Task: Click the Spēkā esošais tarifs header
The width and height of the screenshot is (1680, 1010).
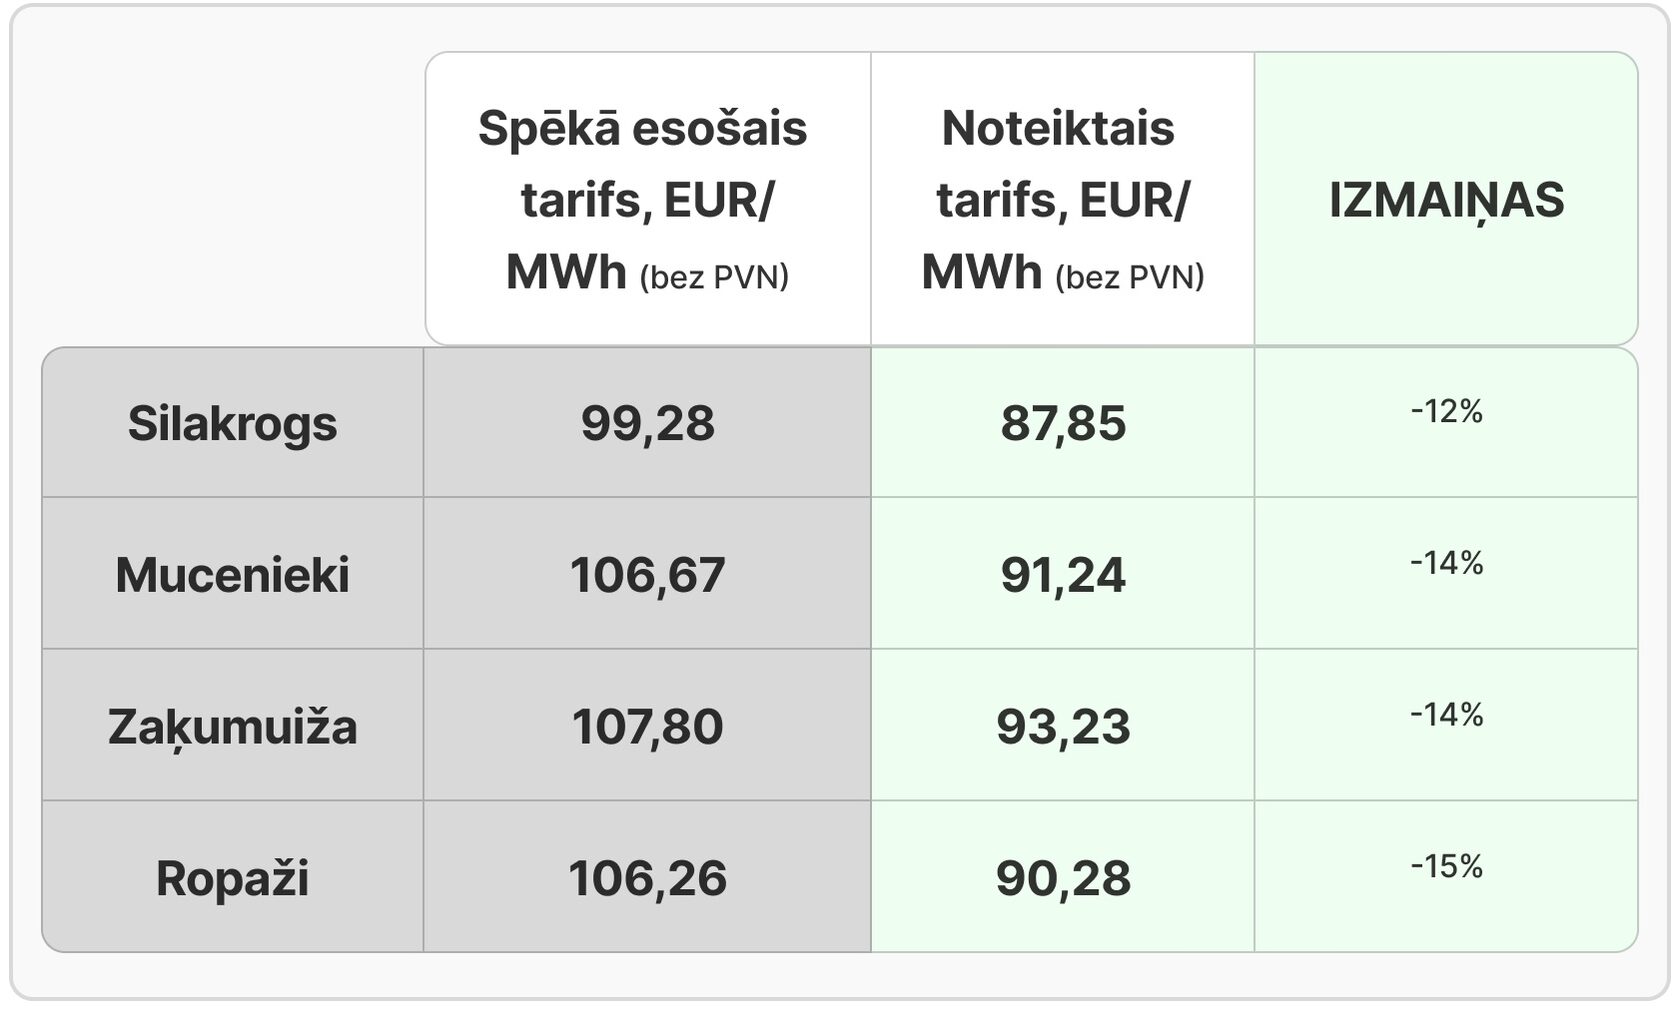Action: [648, 199]
